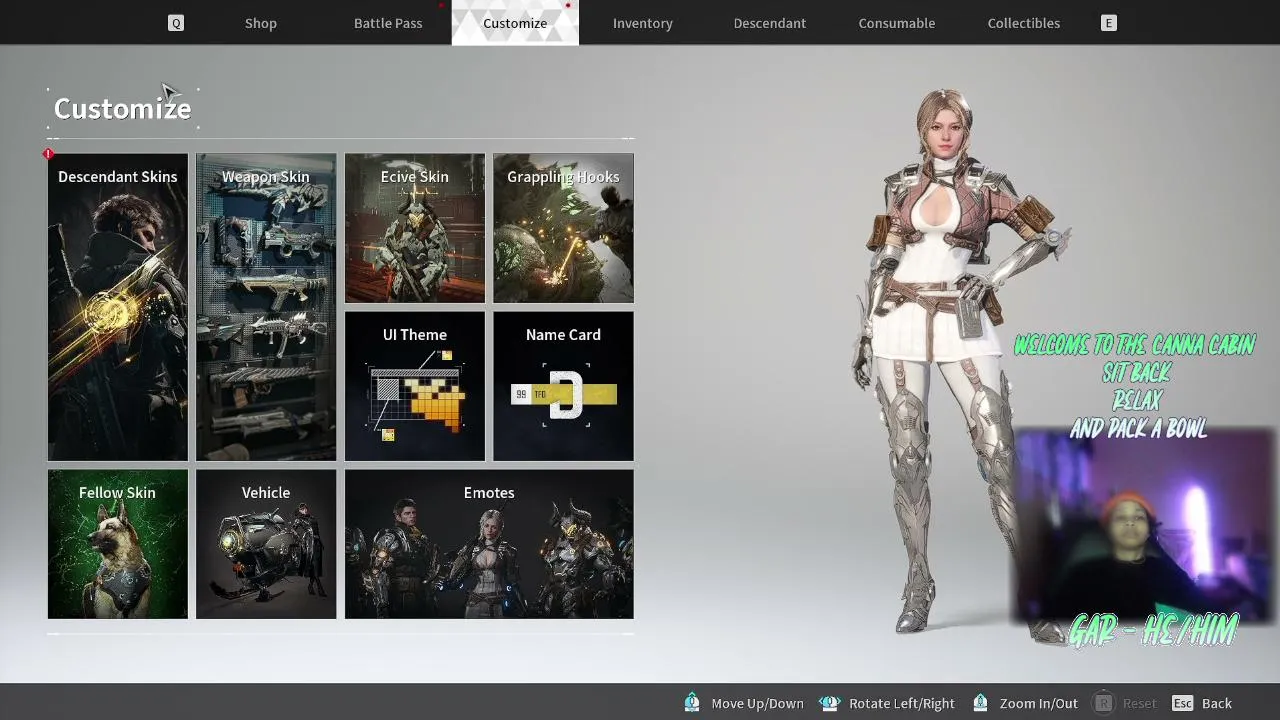Image resolution: width=1280 pixels, height=720 pixels.
Task: Click the Esc key icon
Action: 1183,703
